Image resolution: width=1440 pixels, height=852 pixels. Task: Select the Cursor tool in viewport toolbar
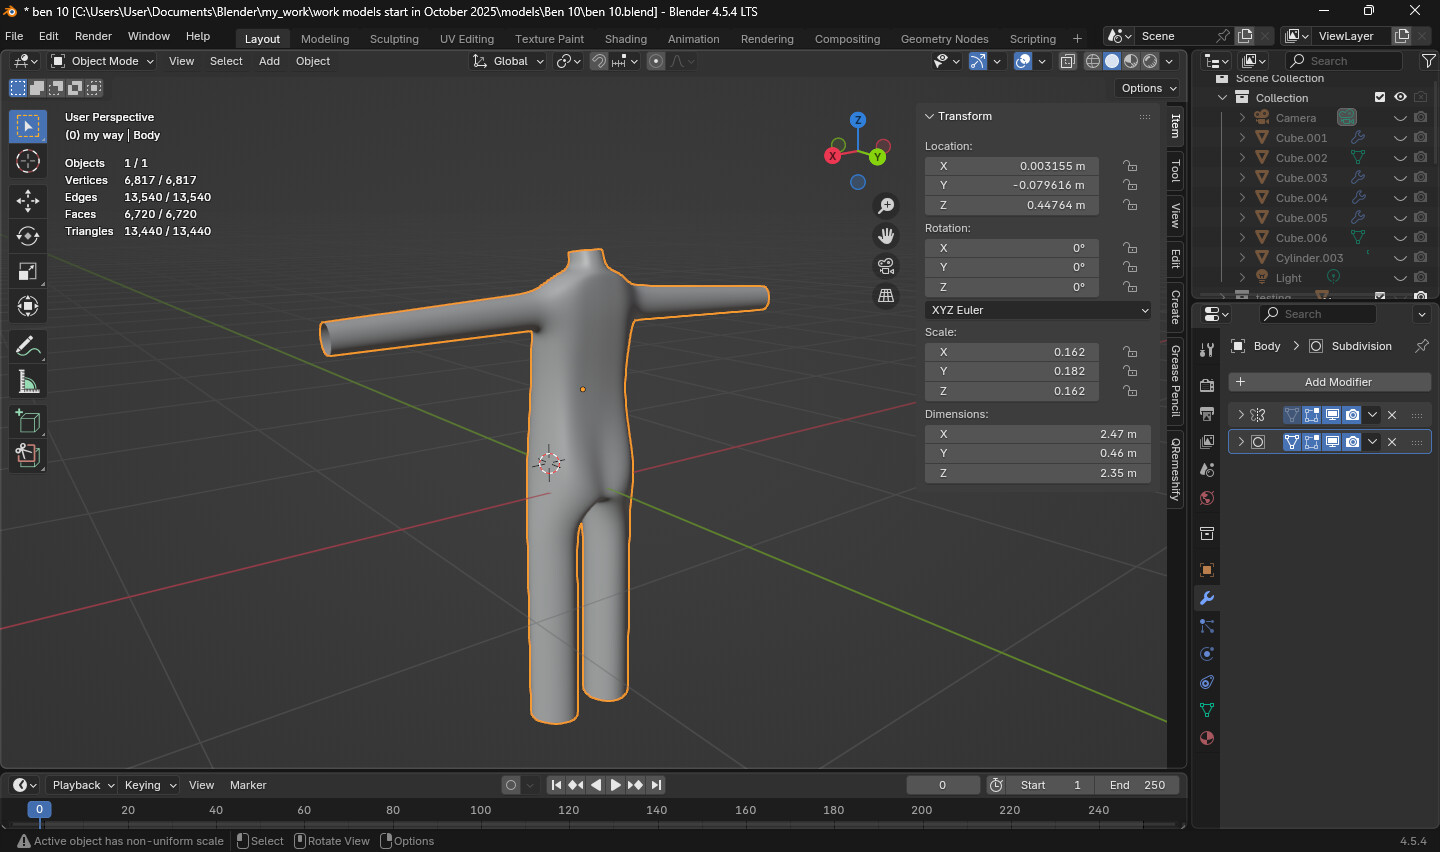(x=28, y=161)
